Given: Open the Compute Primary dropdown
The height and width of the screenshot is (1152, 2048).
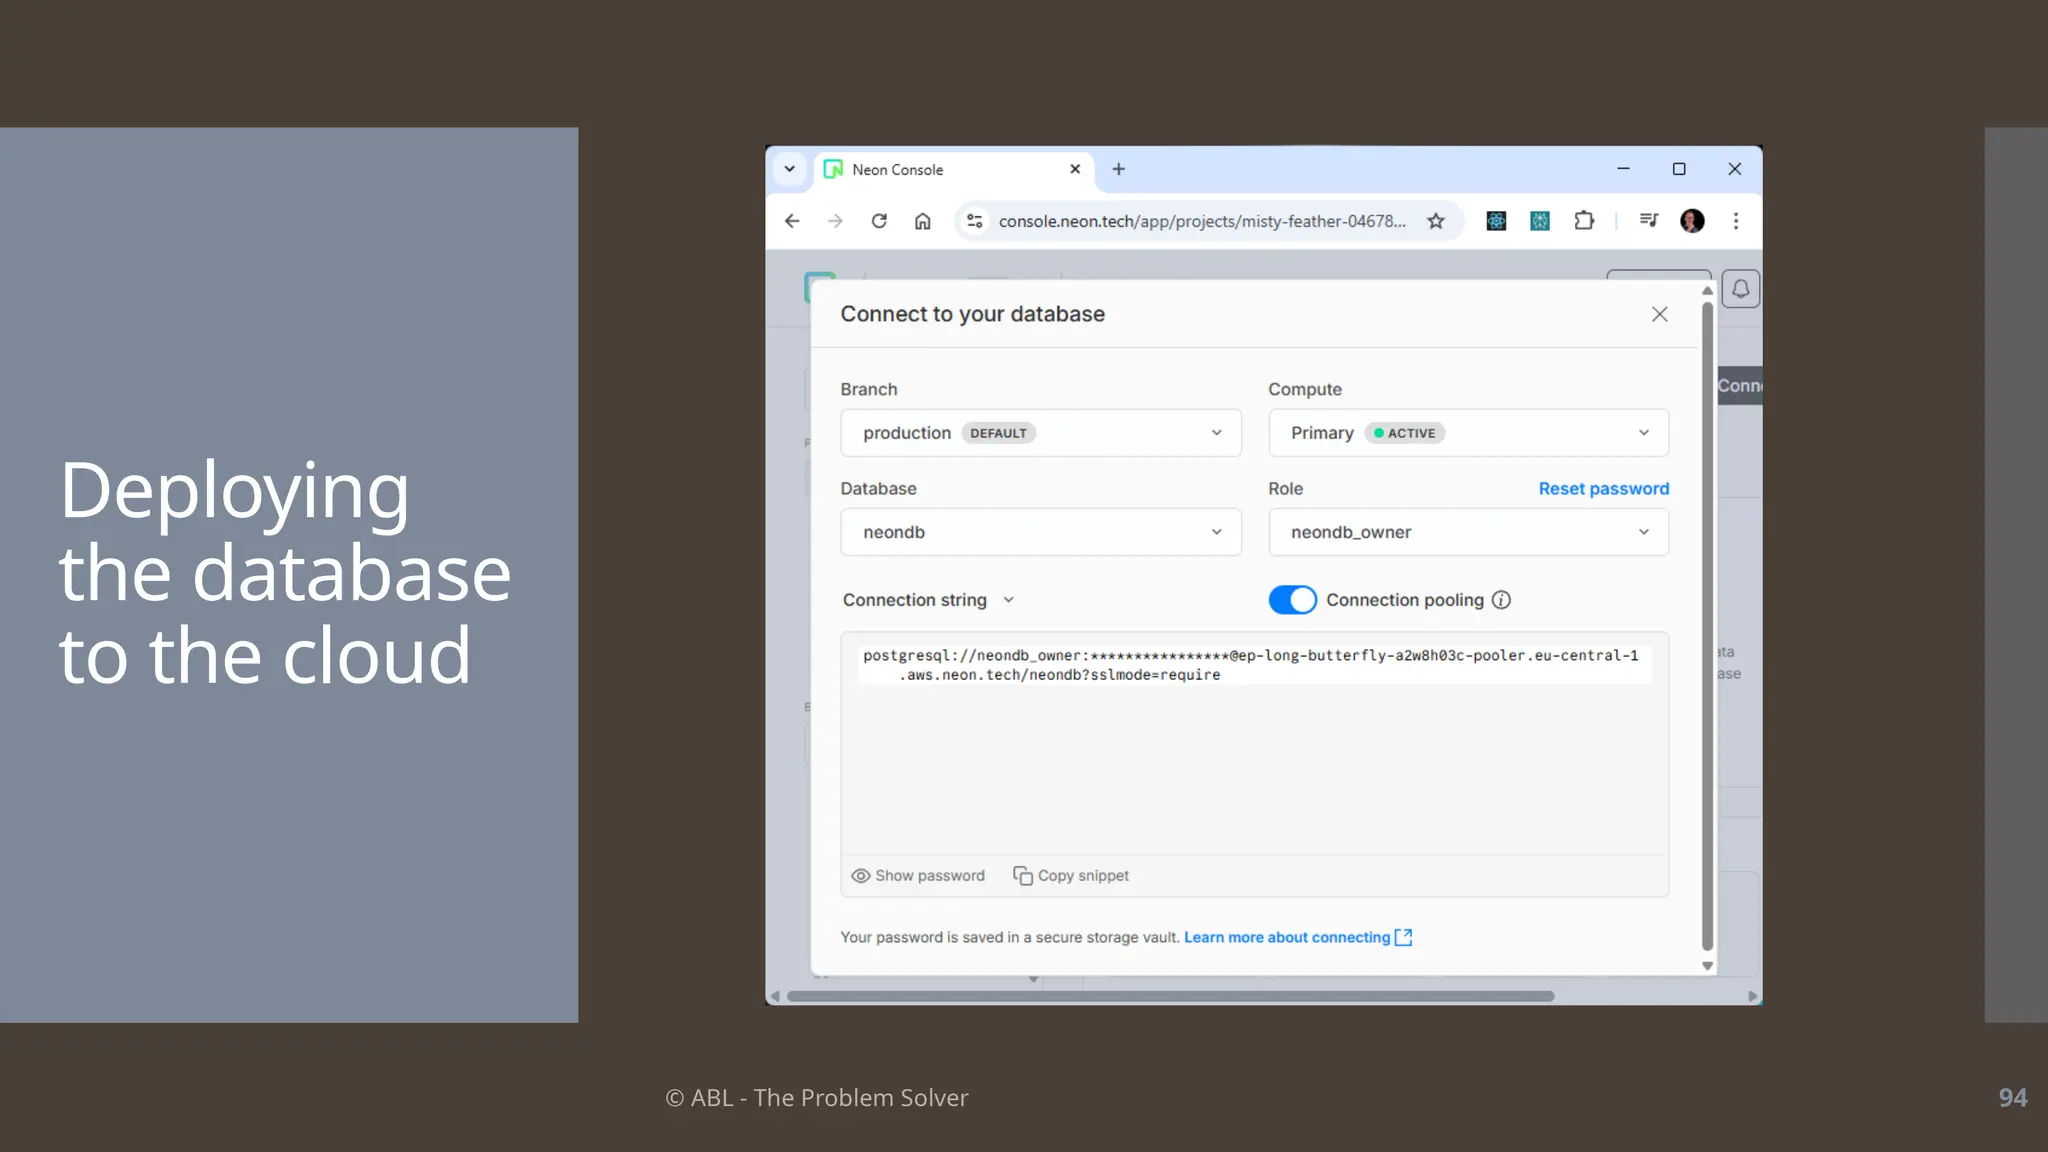Looking at the screenshot, I should point(1468,433).
